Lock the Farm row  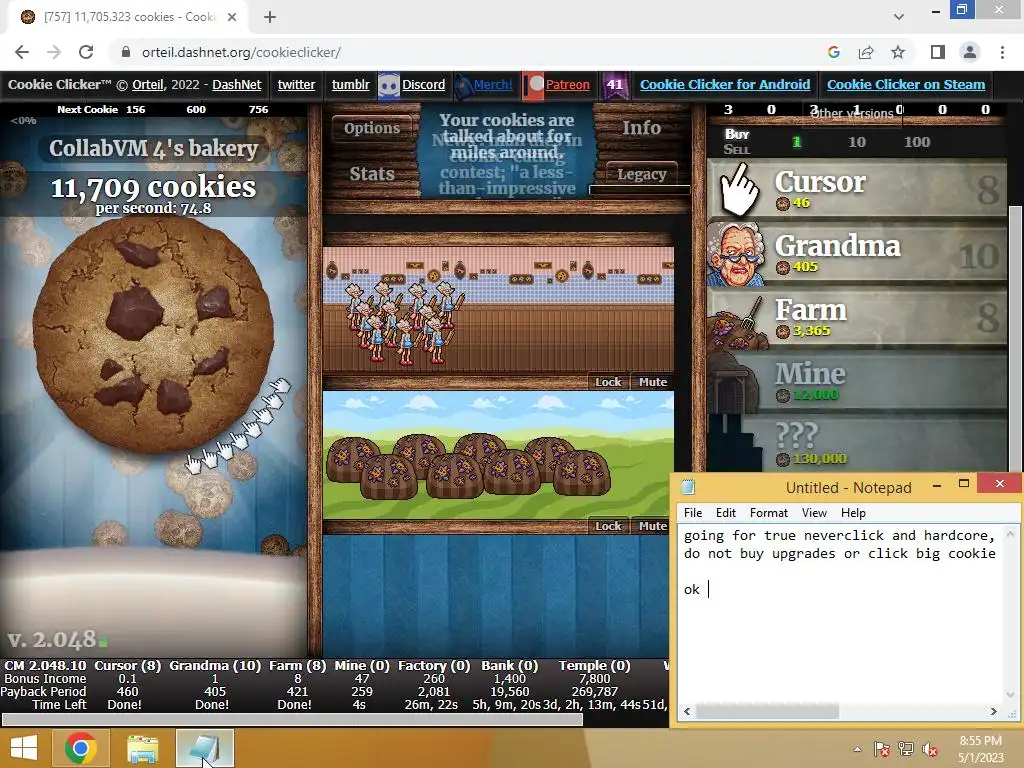coord(608,526)
